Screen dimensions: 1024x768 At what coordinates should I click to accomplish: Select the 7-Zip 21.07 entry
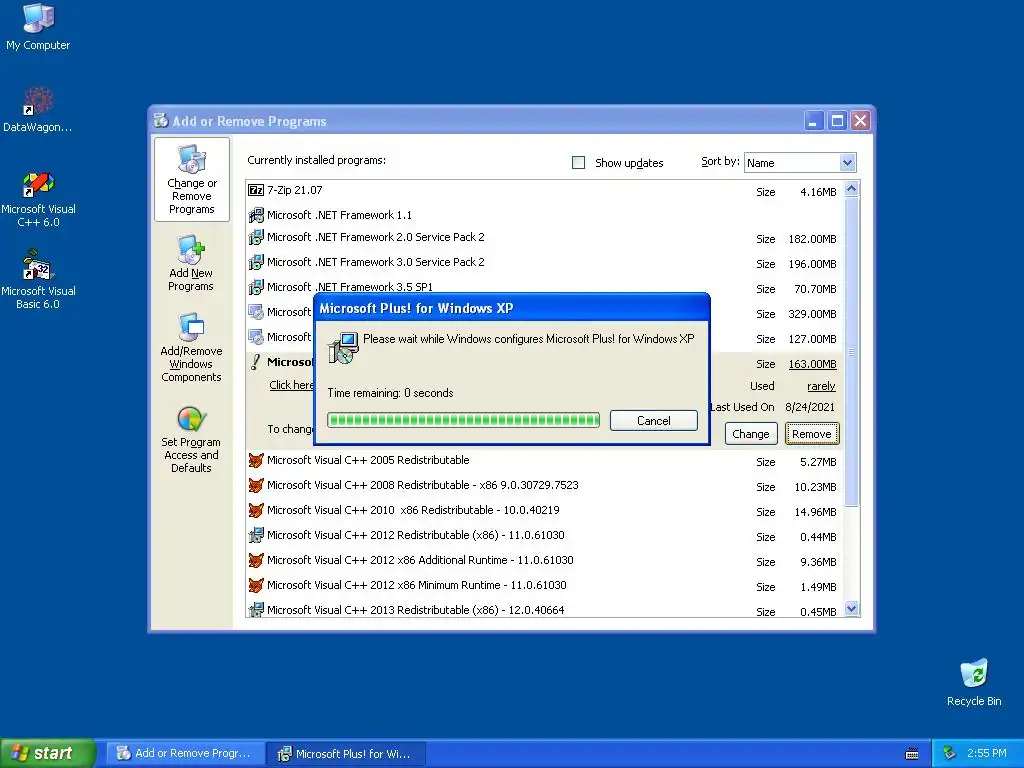[x=545, y=191]
